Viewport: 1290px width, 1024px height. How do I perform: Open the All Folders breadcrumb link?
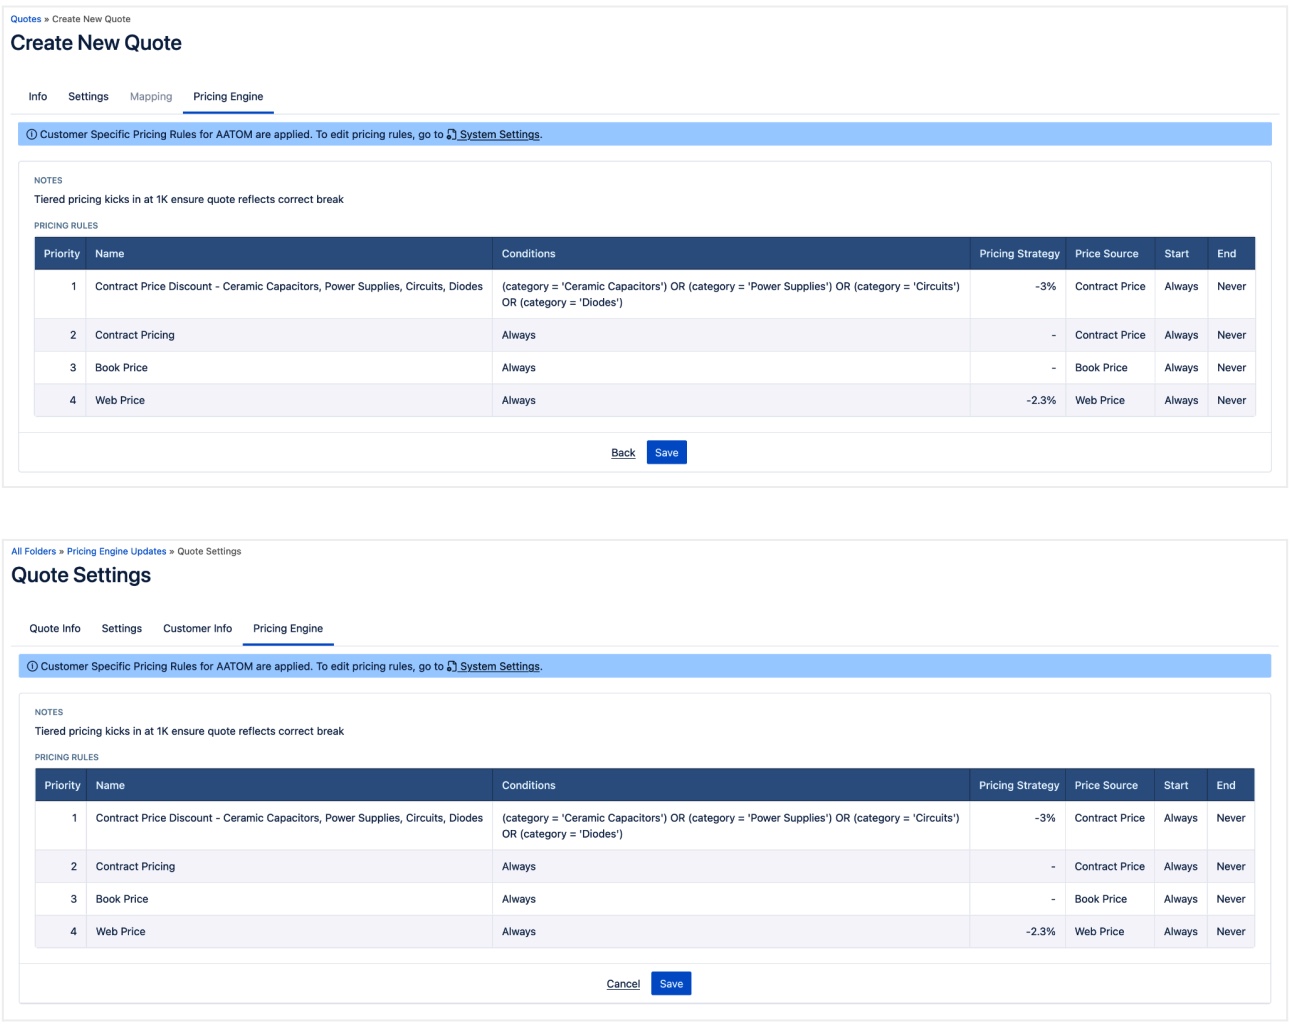[34, 551]
